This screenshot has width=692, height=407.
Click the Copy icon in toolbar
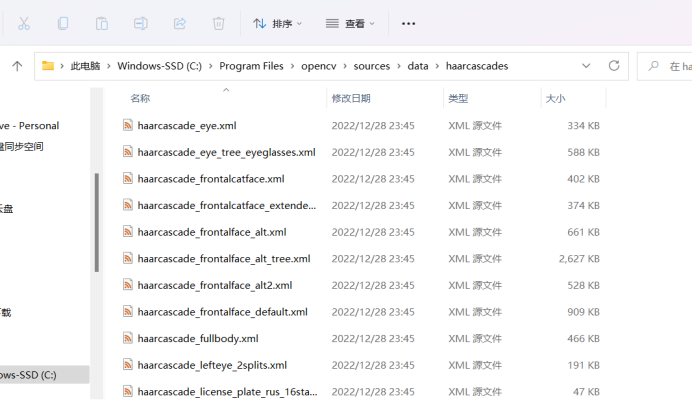pyautogui.click(x=63, y=23)
